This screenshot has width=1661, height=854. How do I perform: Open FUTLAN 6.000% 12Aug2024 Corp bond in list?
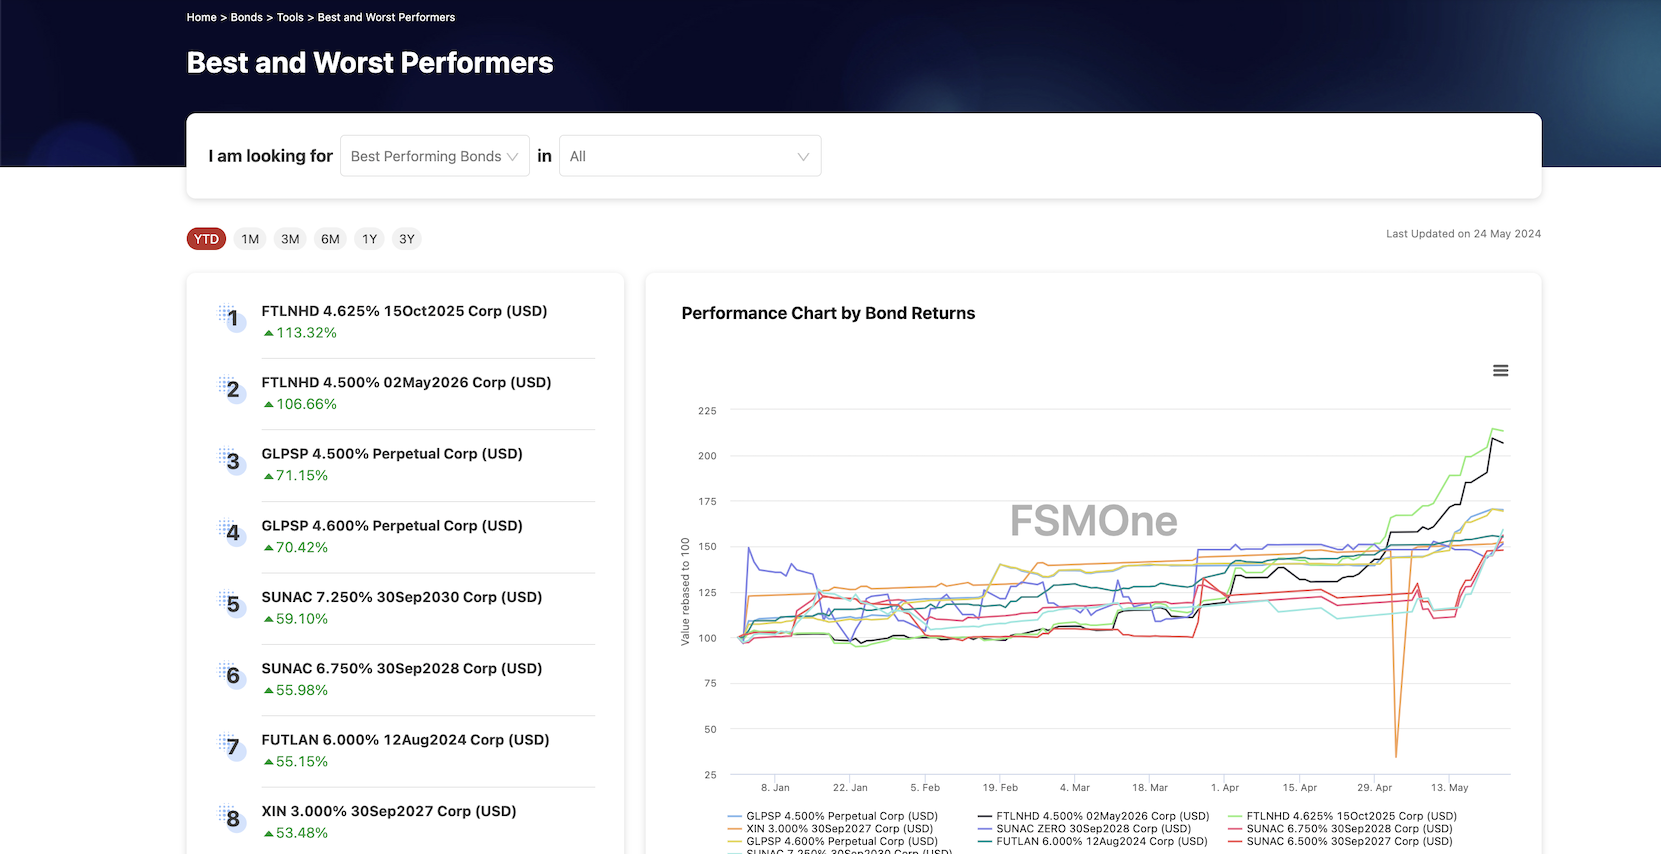click(405, 740)
